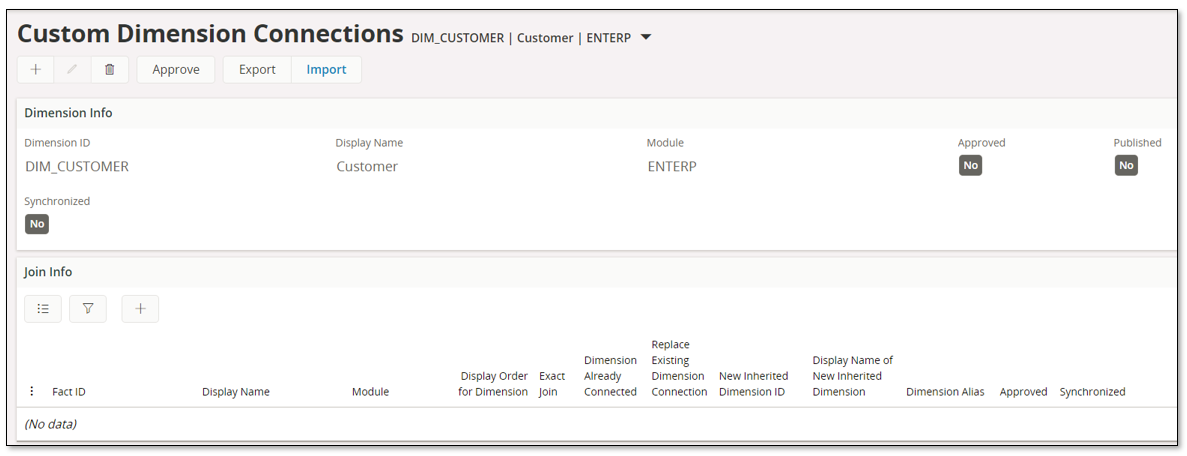Click the filter funnel icon in Join Info
Viewport: 1187px width, 456px height.
coord(88,309)
